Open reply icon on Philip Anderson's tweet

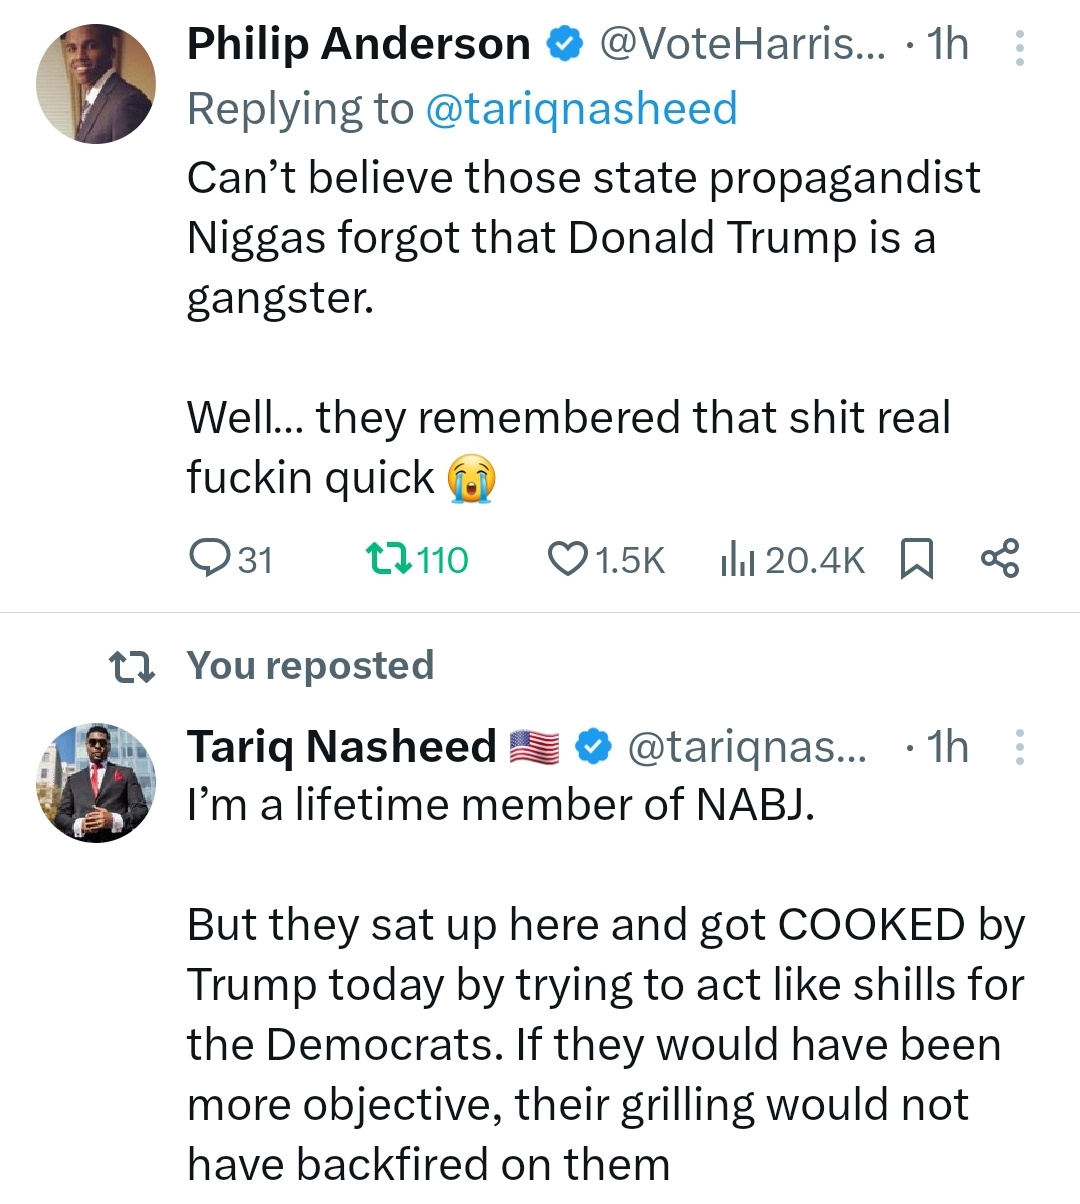(x=210, y=559)
